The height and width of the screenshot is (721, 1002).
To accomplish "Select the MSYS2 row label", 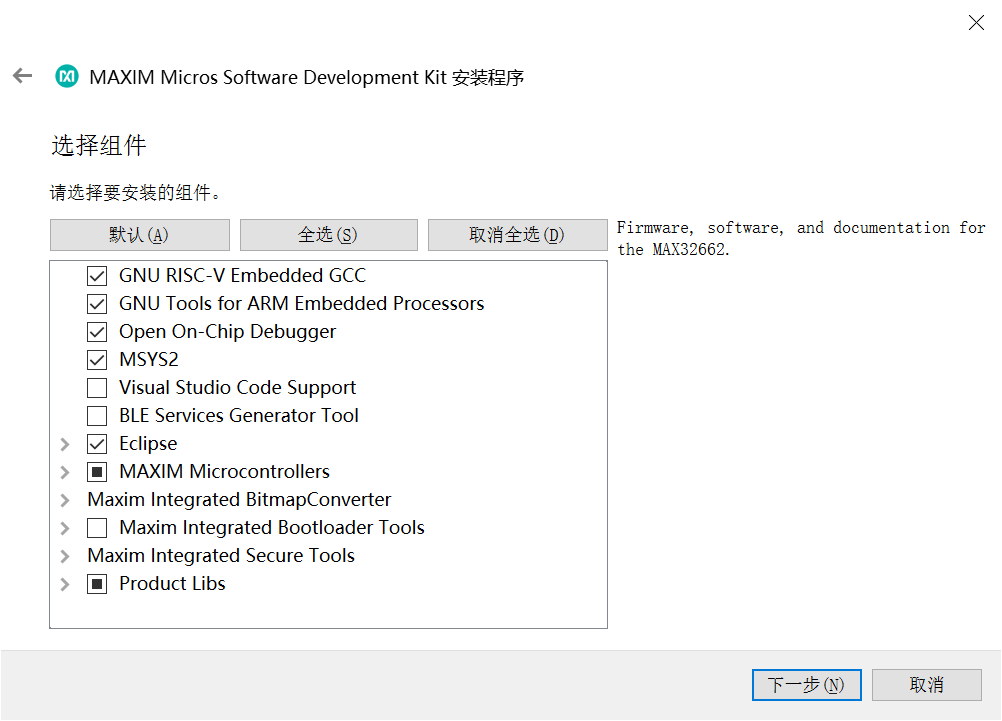I will 148,360.
